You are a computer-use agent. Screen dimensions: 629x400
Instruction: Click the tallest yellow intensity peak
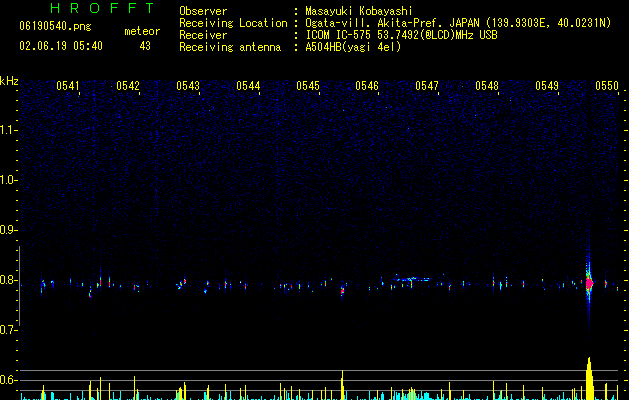[589, 378]
